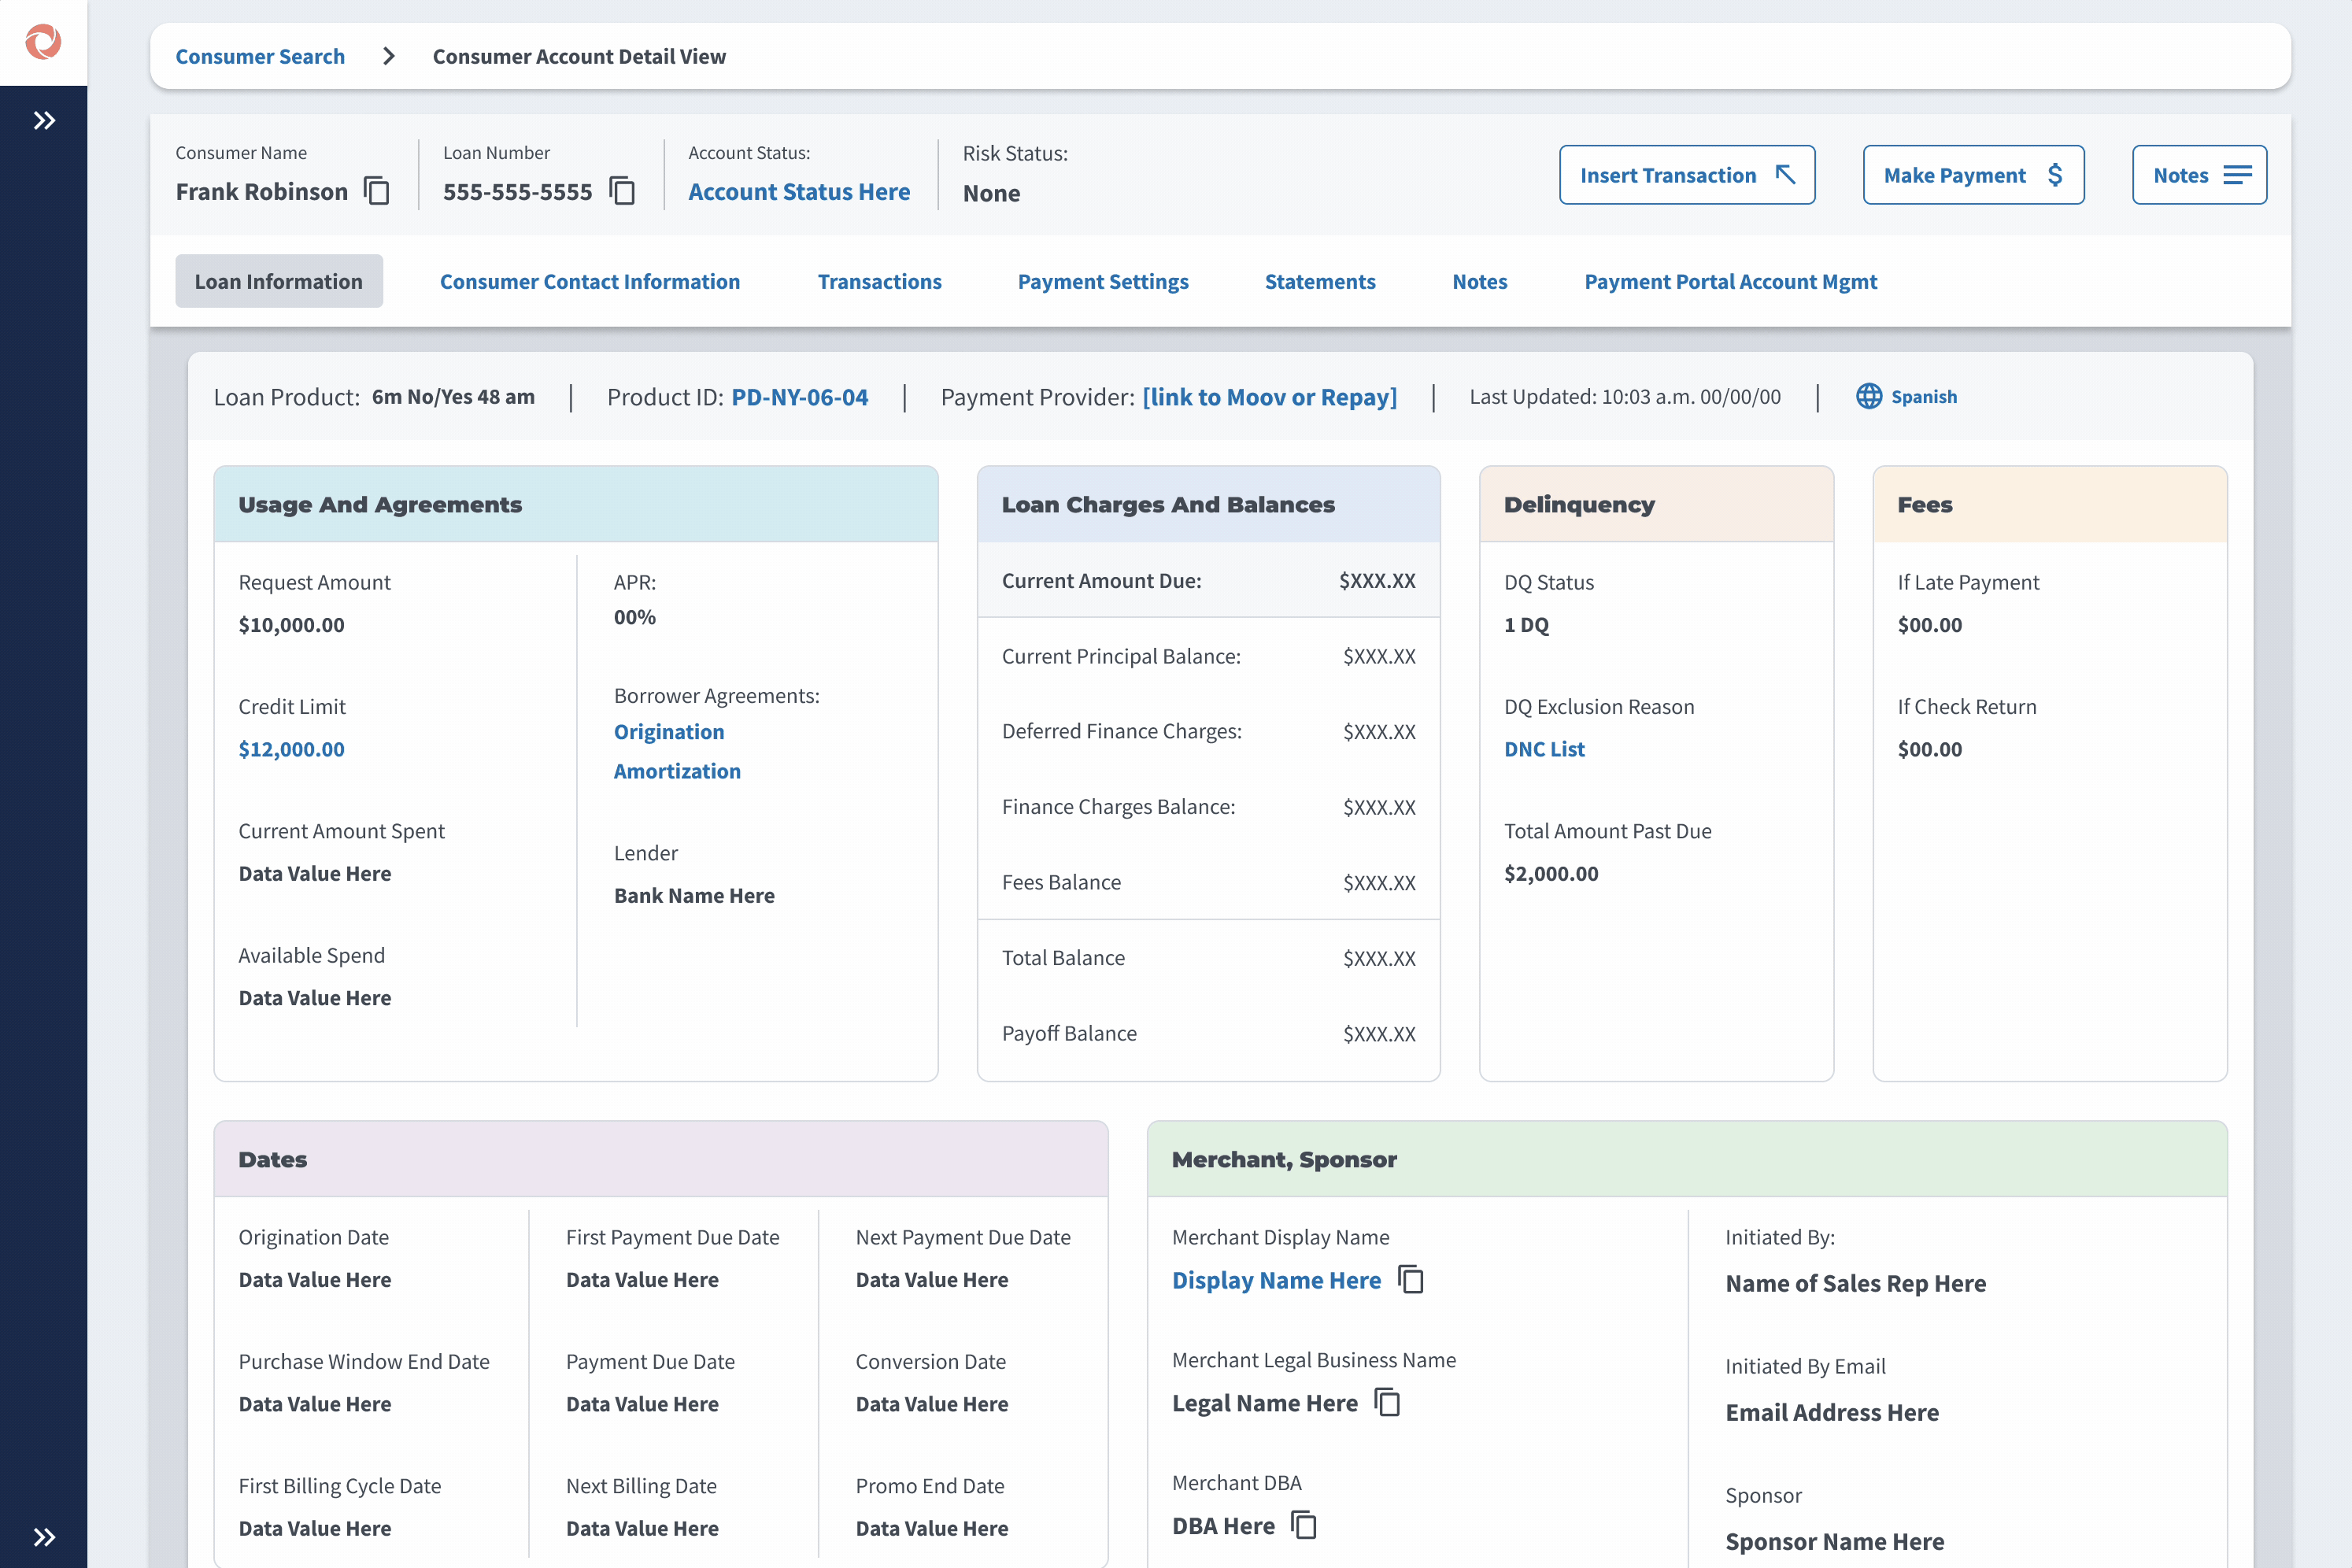Click the company logo in the top-left corner

(42, 42)
